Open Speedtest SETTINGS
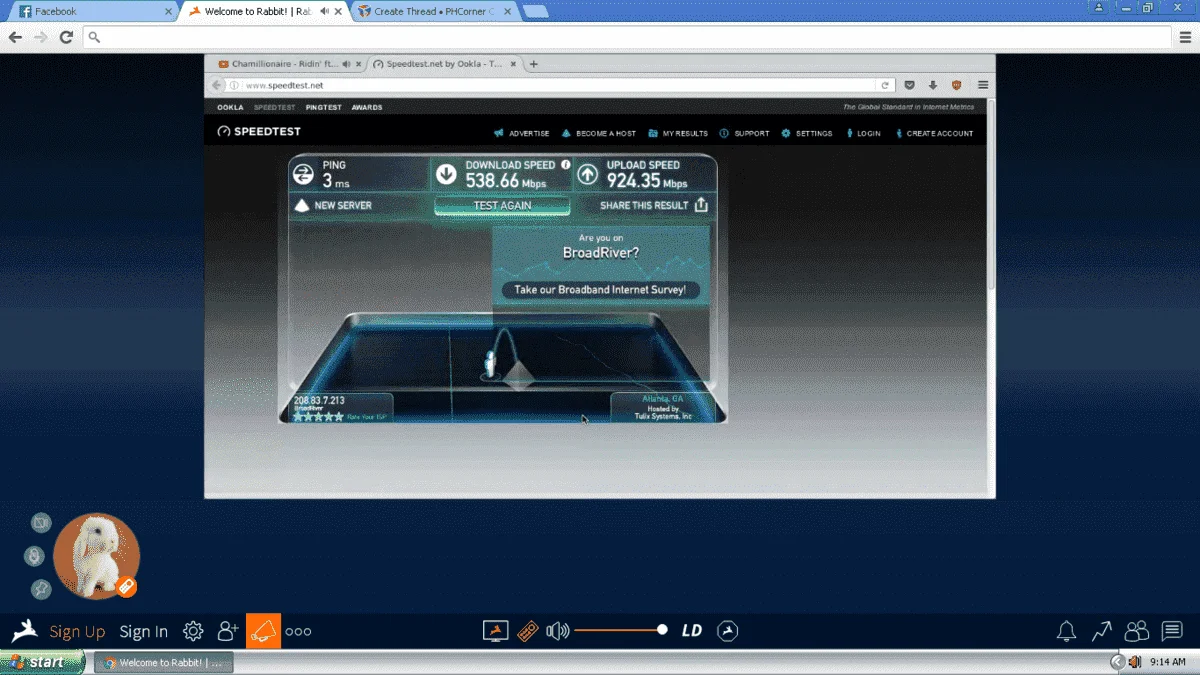 coord(807,133)
